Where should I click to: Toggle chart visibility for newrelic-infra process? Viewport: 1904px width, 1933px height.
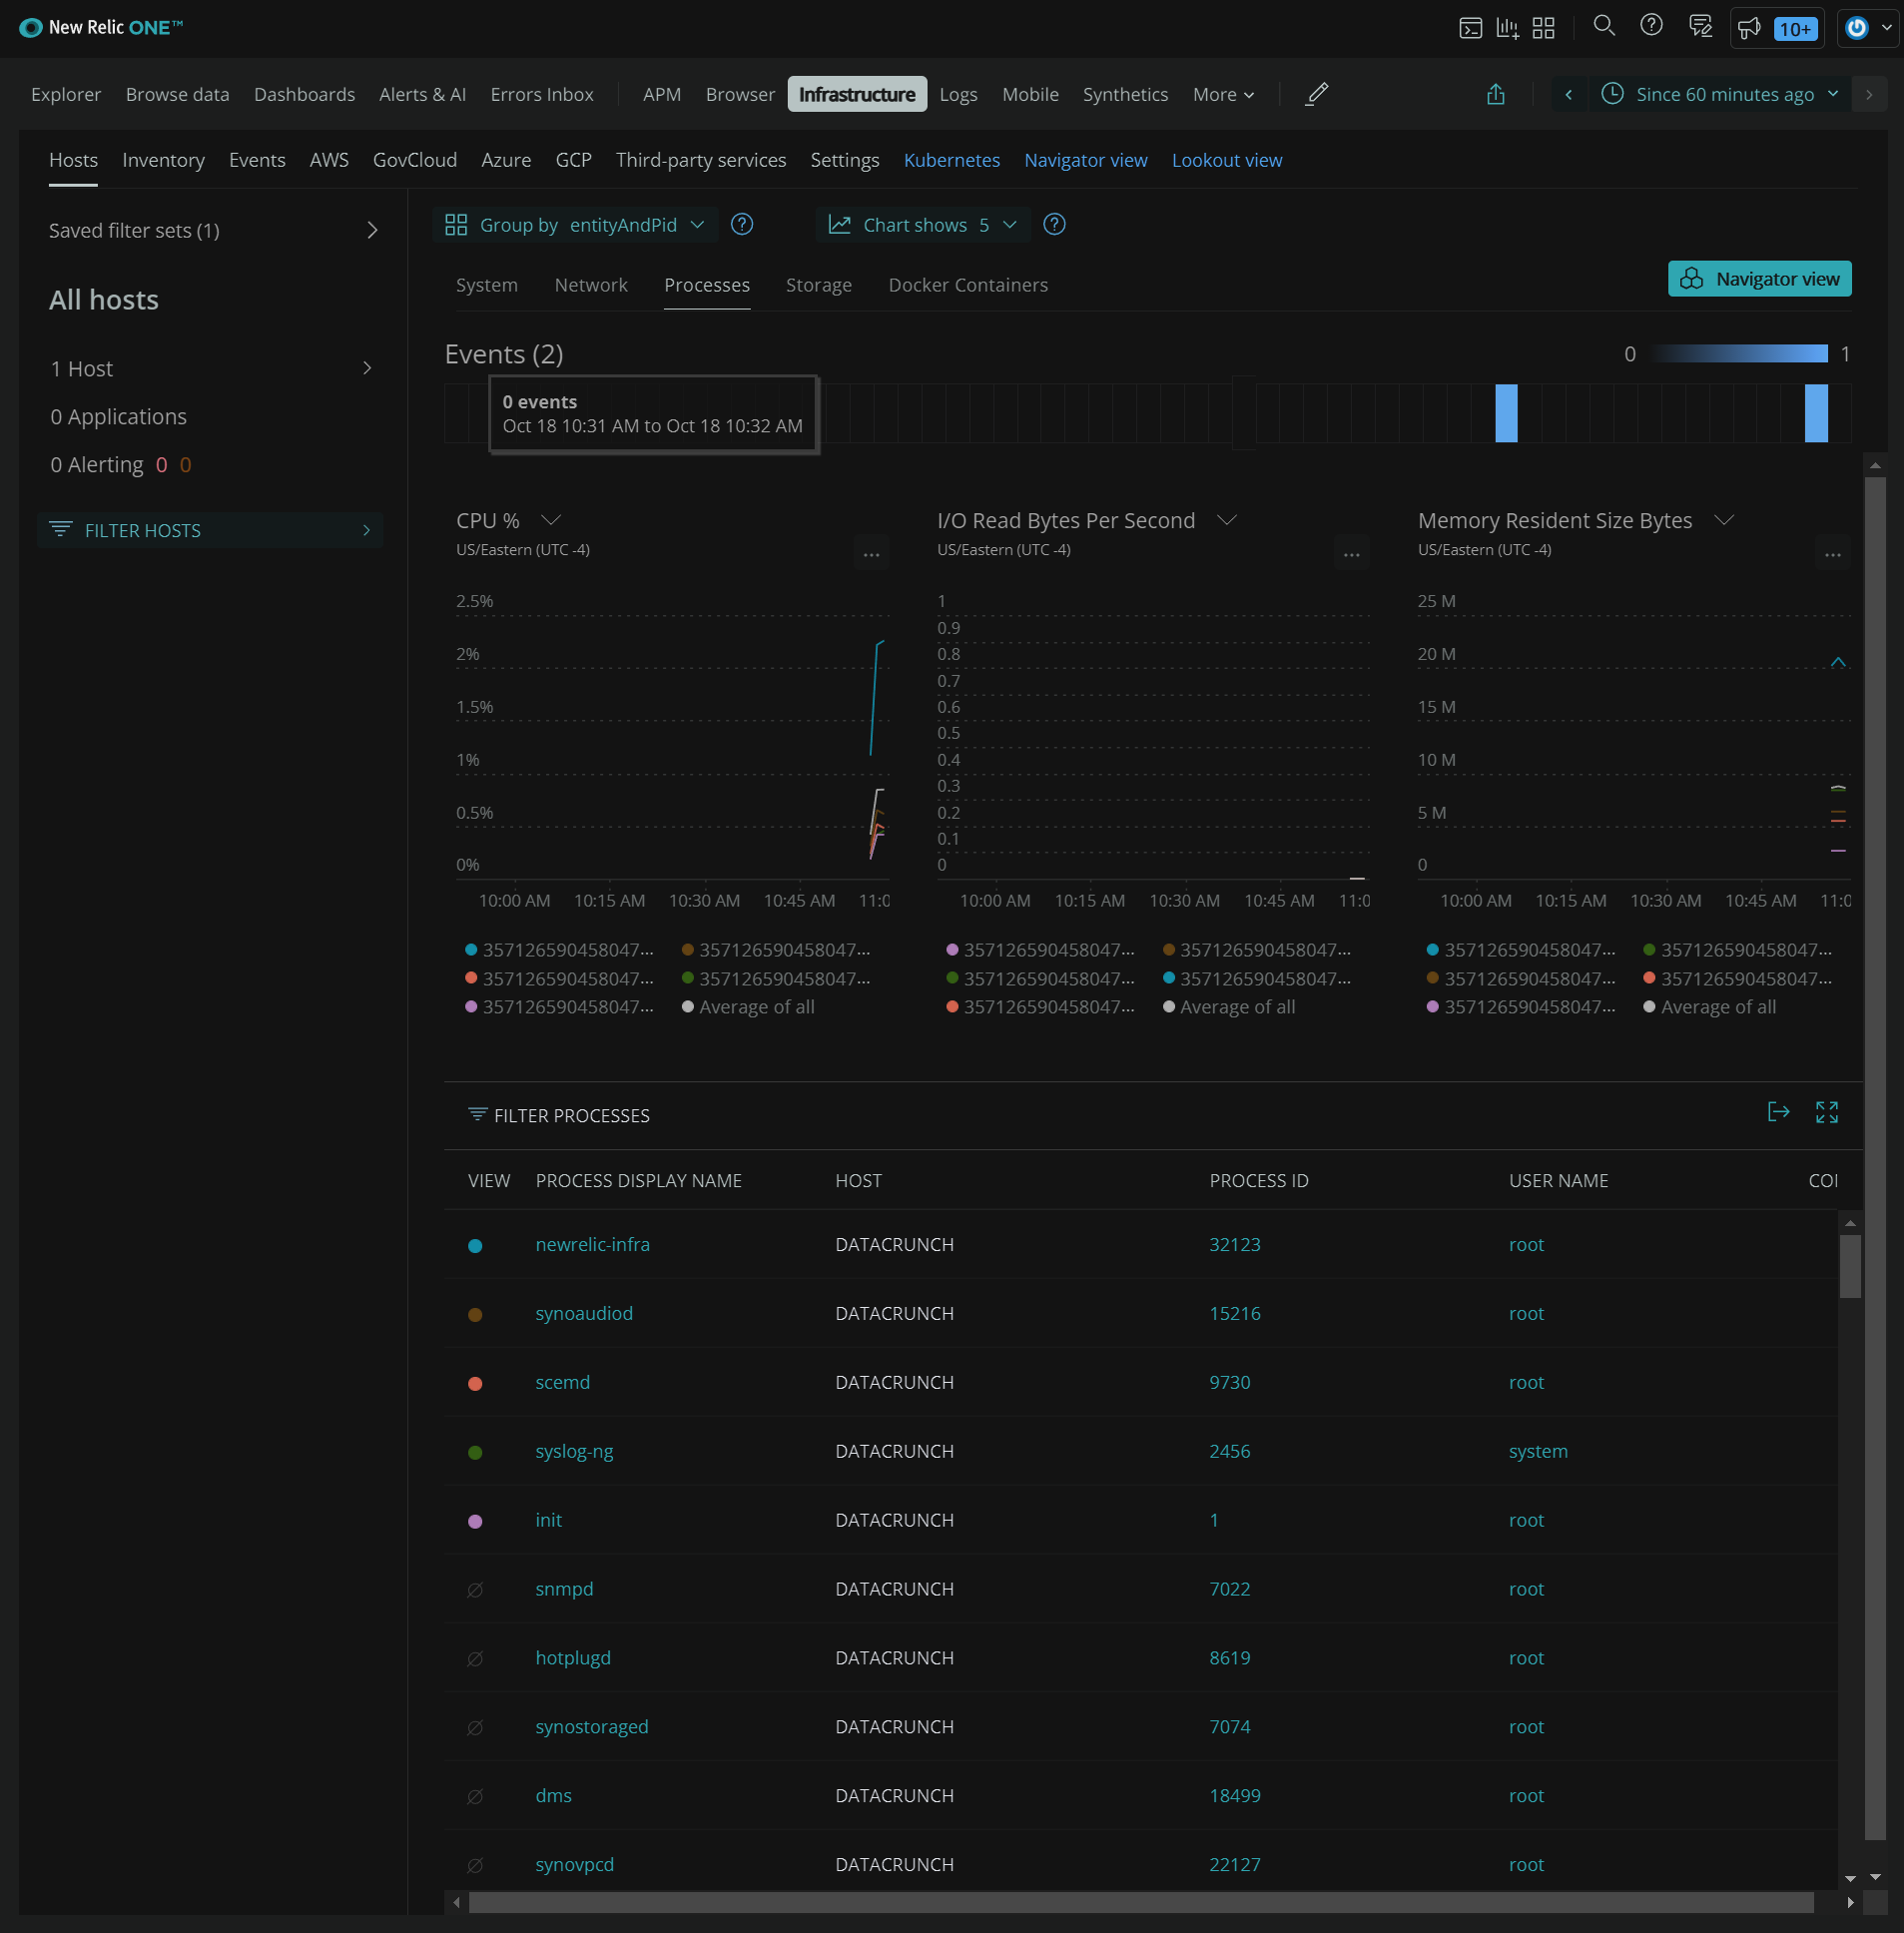pyautogui.click(x=475, y=1245)
